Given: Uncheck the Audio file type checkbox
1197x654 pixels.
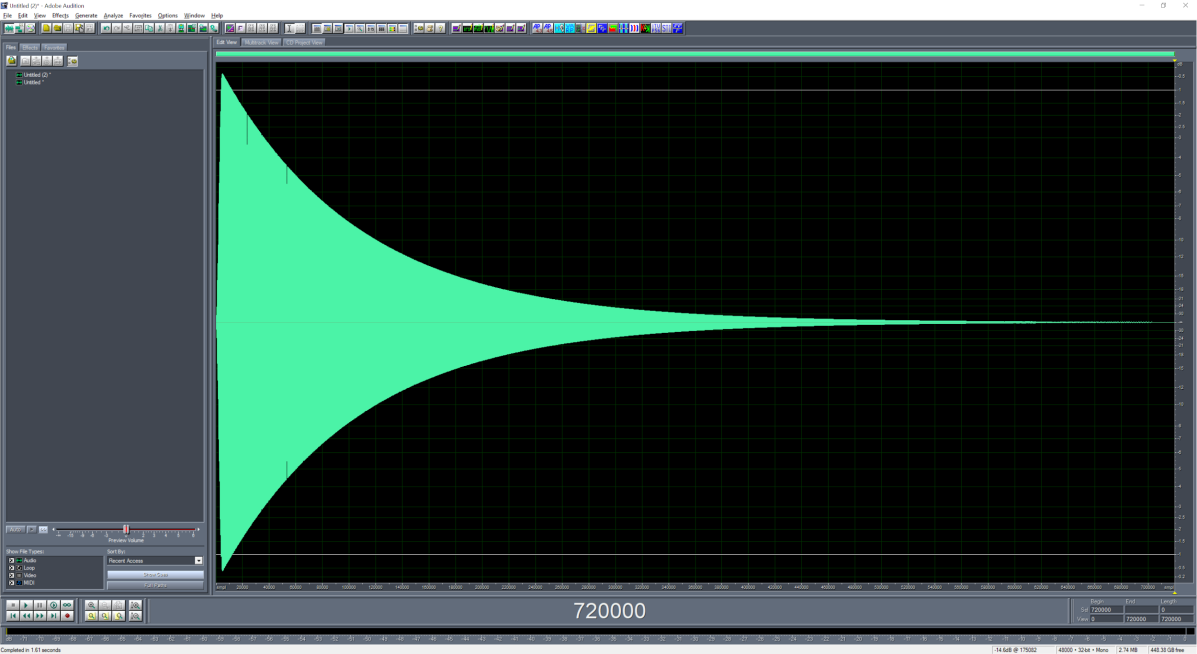Looking at the screenshot, I should tap(11, 560).
